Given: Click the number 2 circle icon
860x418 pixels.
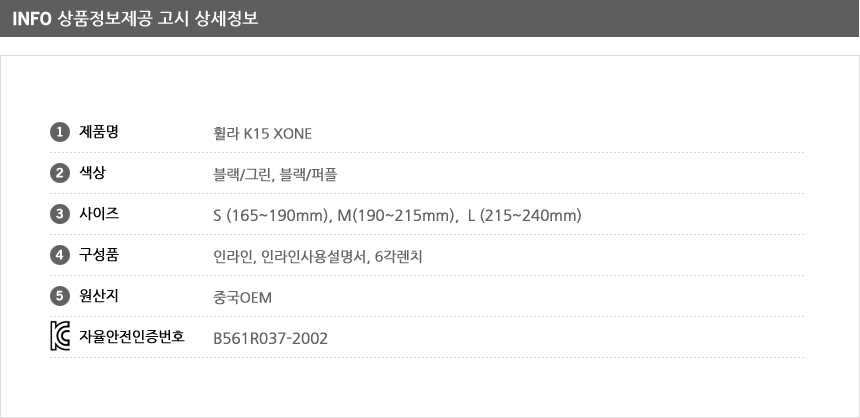Looking at the screenshot, I should (x=60, y=173).
